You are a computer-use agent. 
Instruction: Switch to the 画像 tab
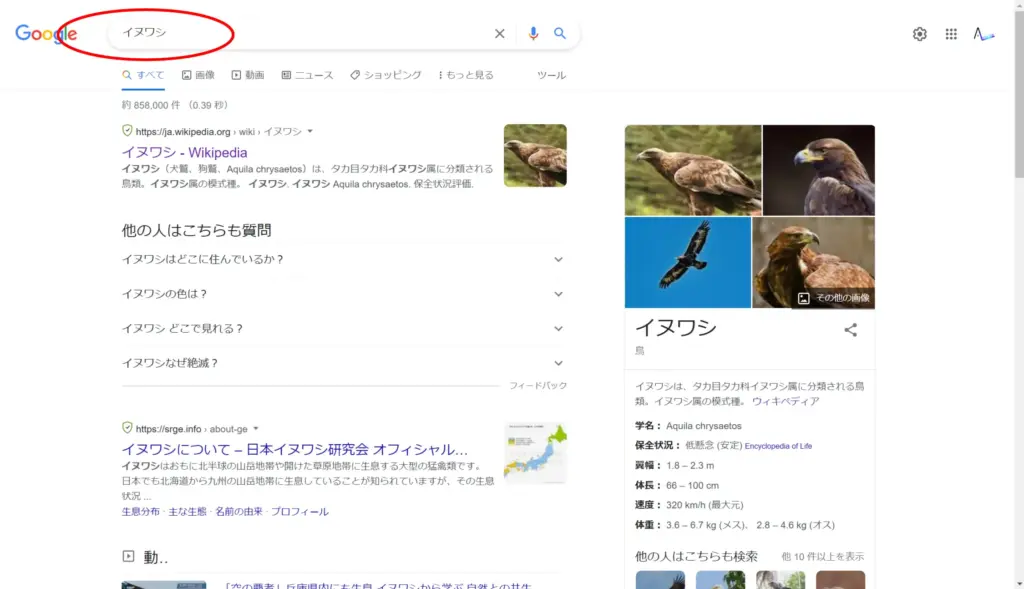198,75
